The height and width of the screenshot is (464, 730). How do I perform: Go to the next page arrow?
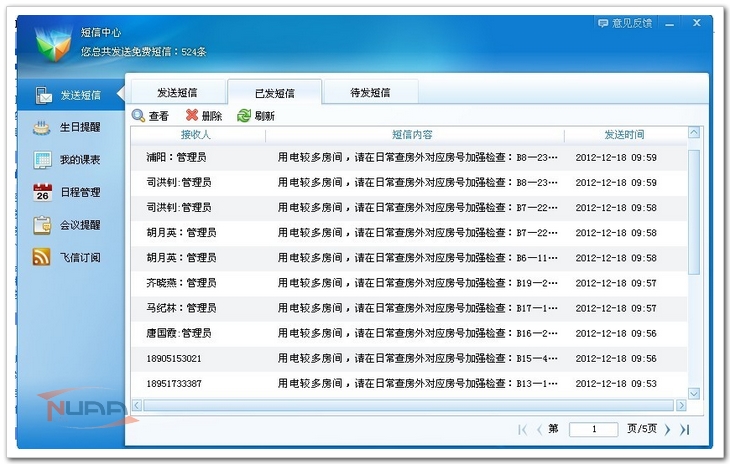tap(667, 429)
